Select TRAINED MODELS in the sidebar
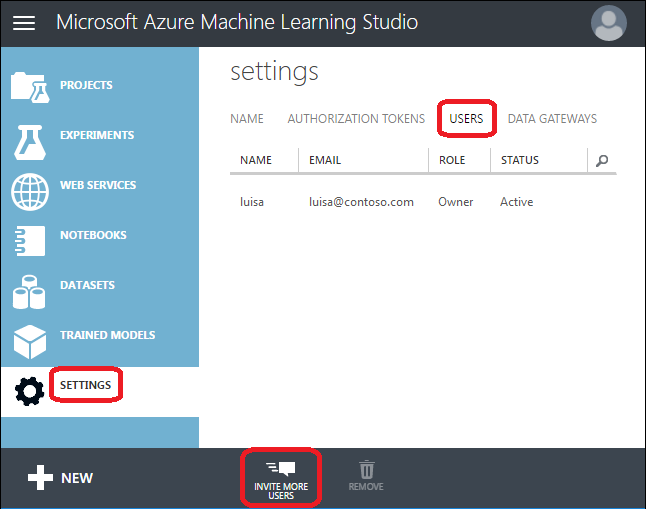The height and width of the screenshot is (509, 646). [x=108, y=335]
